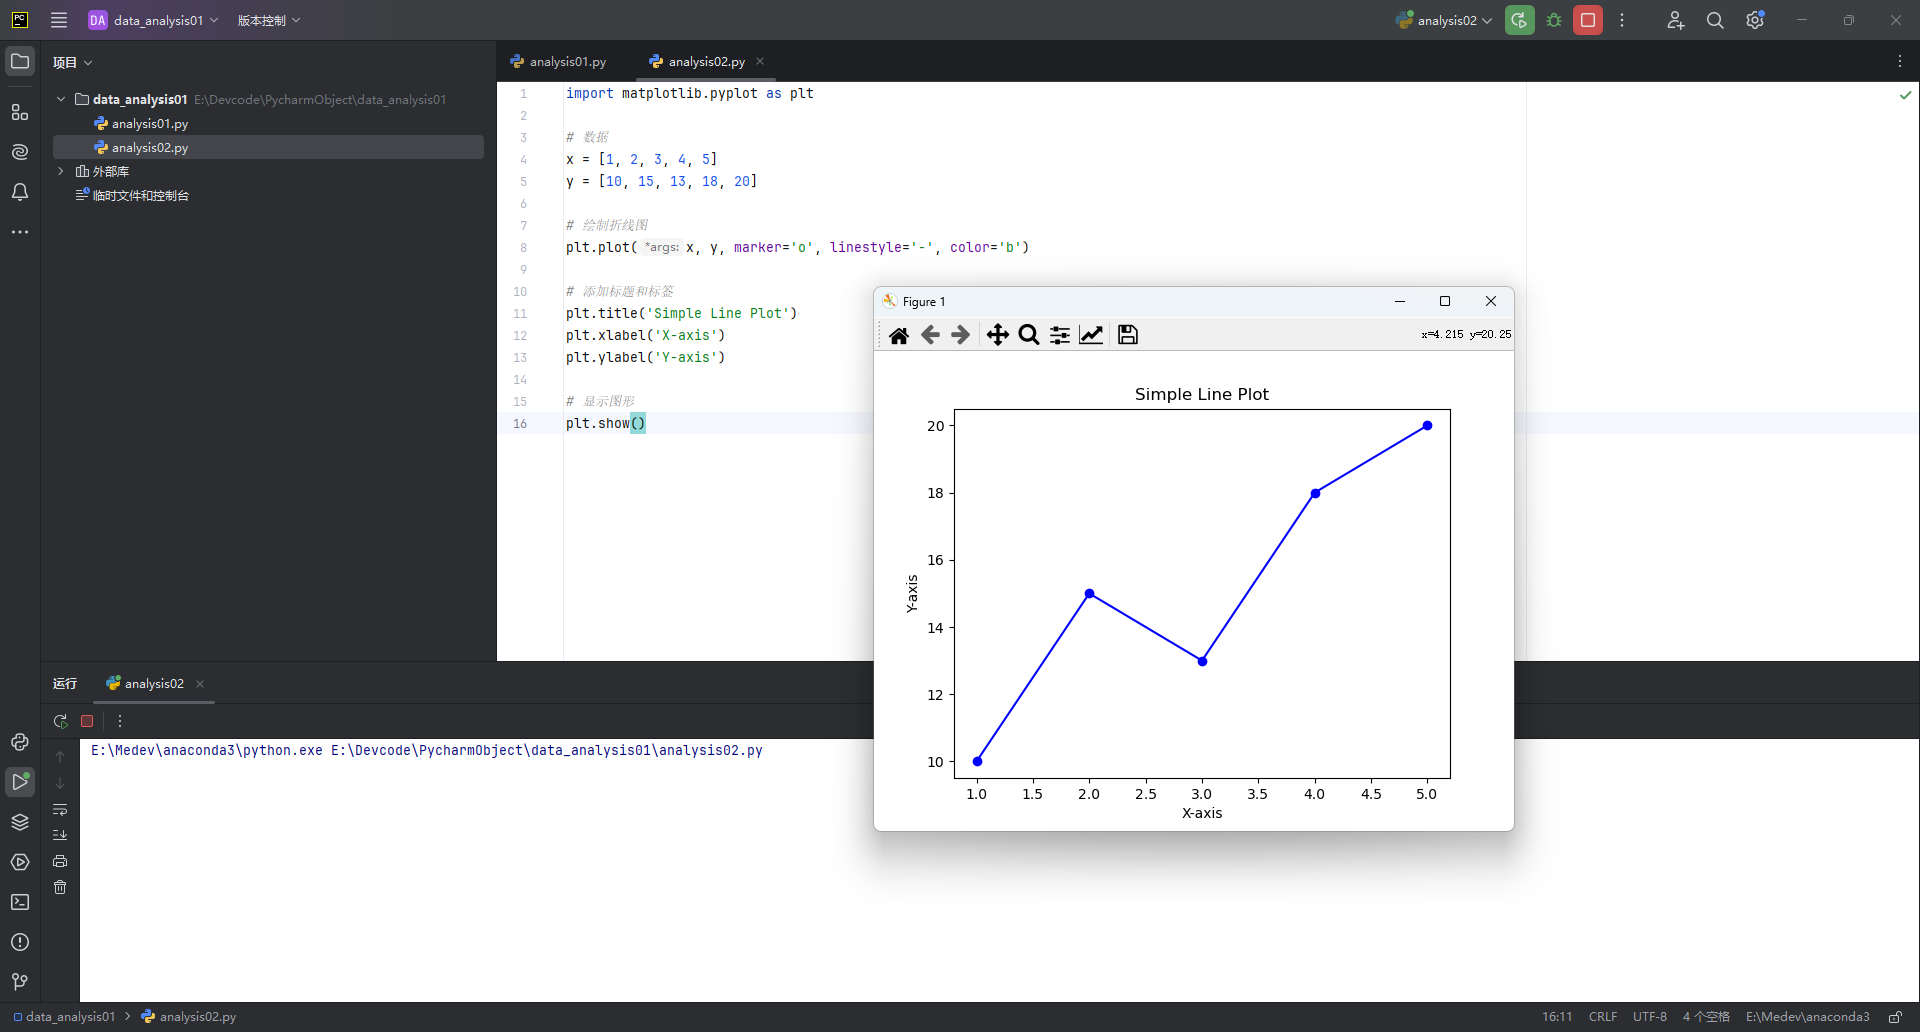Open the 项目 view dropdown

[x=73, y=62]
